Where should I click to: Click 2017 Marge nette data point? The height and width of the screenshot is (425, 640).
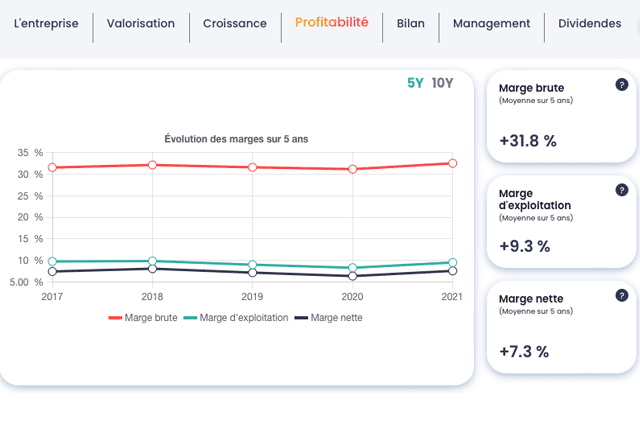click(x=52, y=271)
